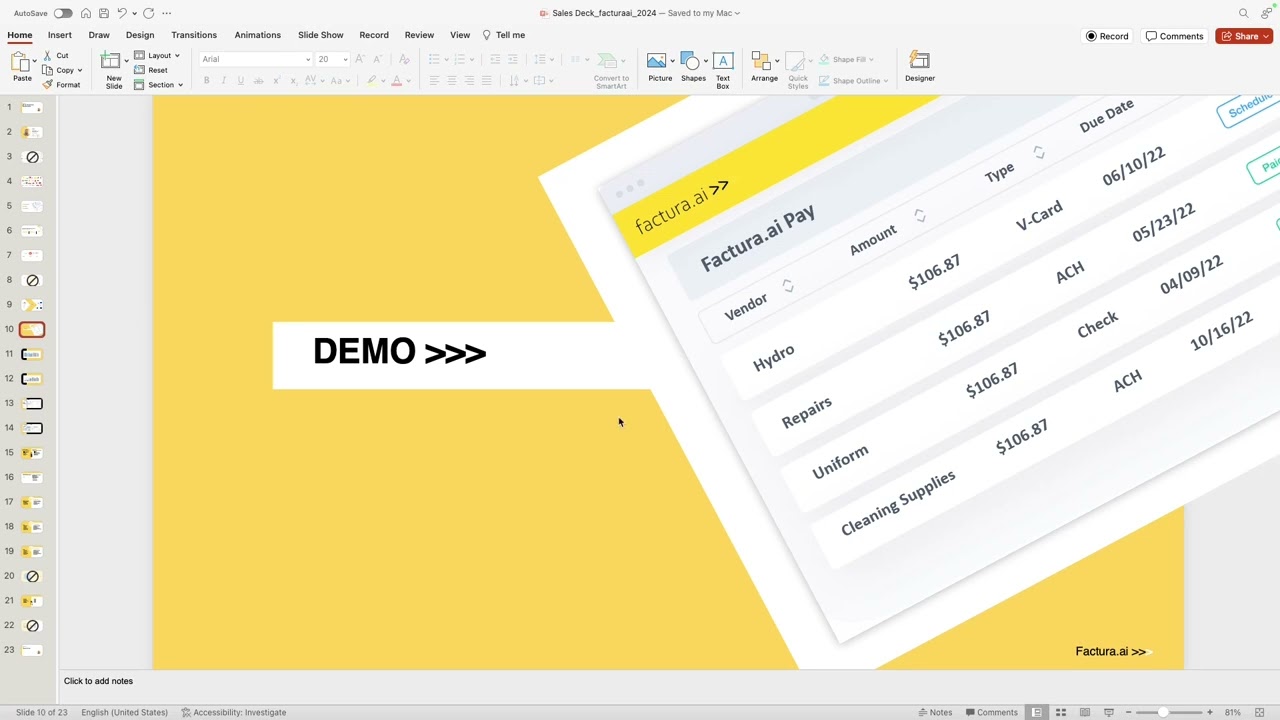This screenshot has width=1280, height=720.
Task: Toggle the AutoSave switch
Action: [63, 13]
